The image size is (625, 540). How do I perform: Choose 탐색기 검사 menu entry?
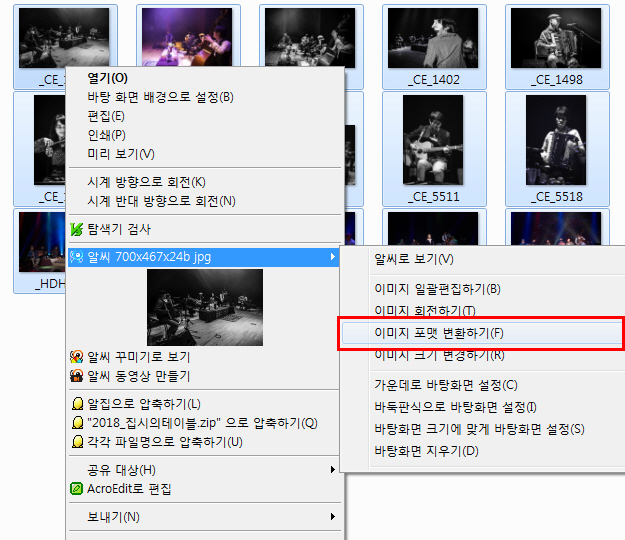pyautogui.click(x=119, y=229)
